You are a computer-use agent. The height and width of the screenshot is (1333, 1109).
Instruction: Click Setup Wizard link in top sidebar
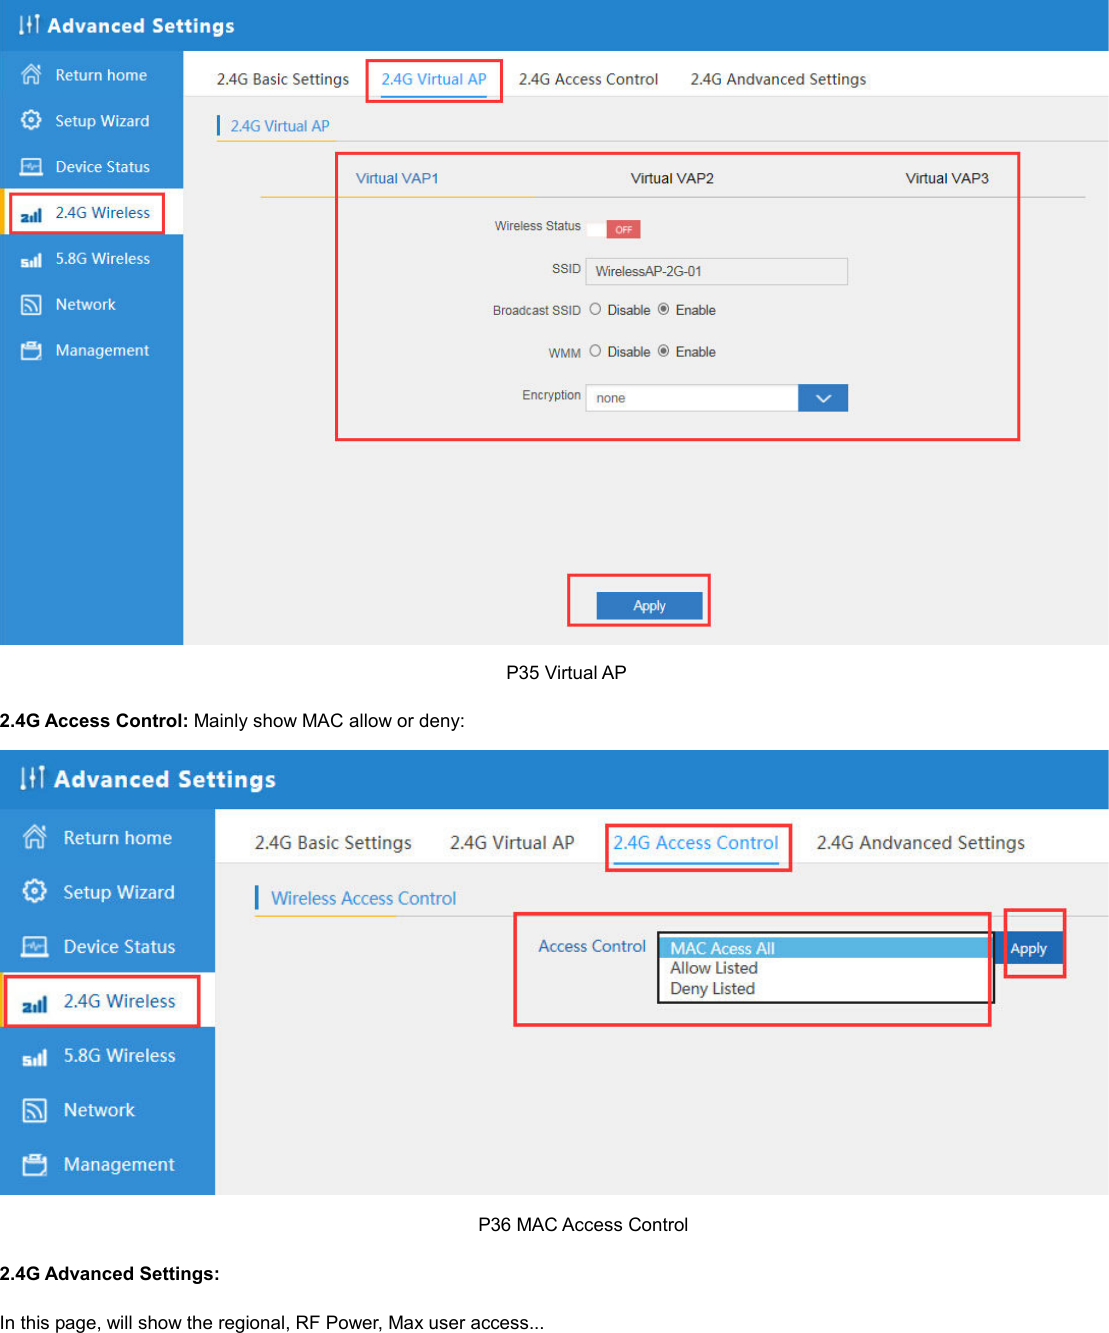pos(102,121)
